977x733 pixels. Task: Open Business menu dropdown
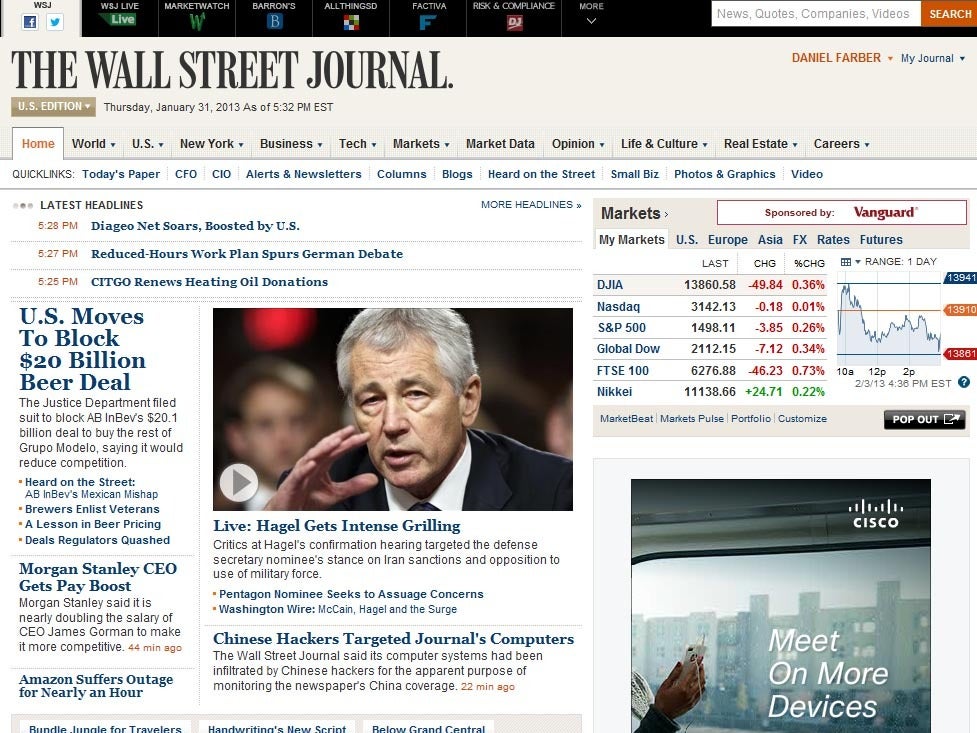click(291, 144)
